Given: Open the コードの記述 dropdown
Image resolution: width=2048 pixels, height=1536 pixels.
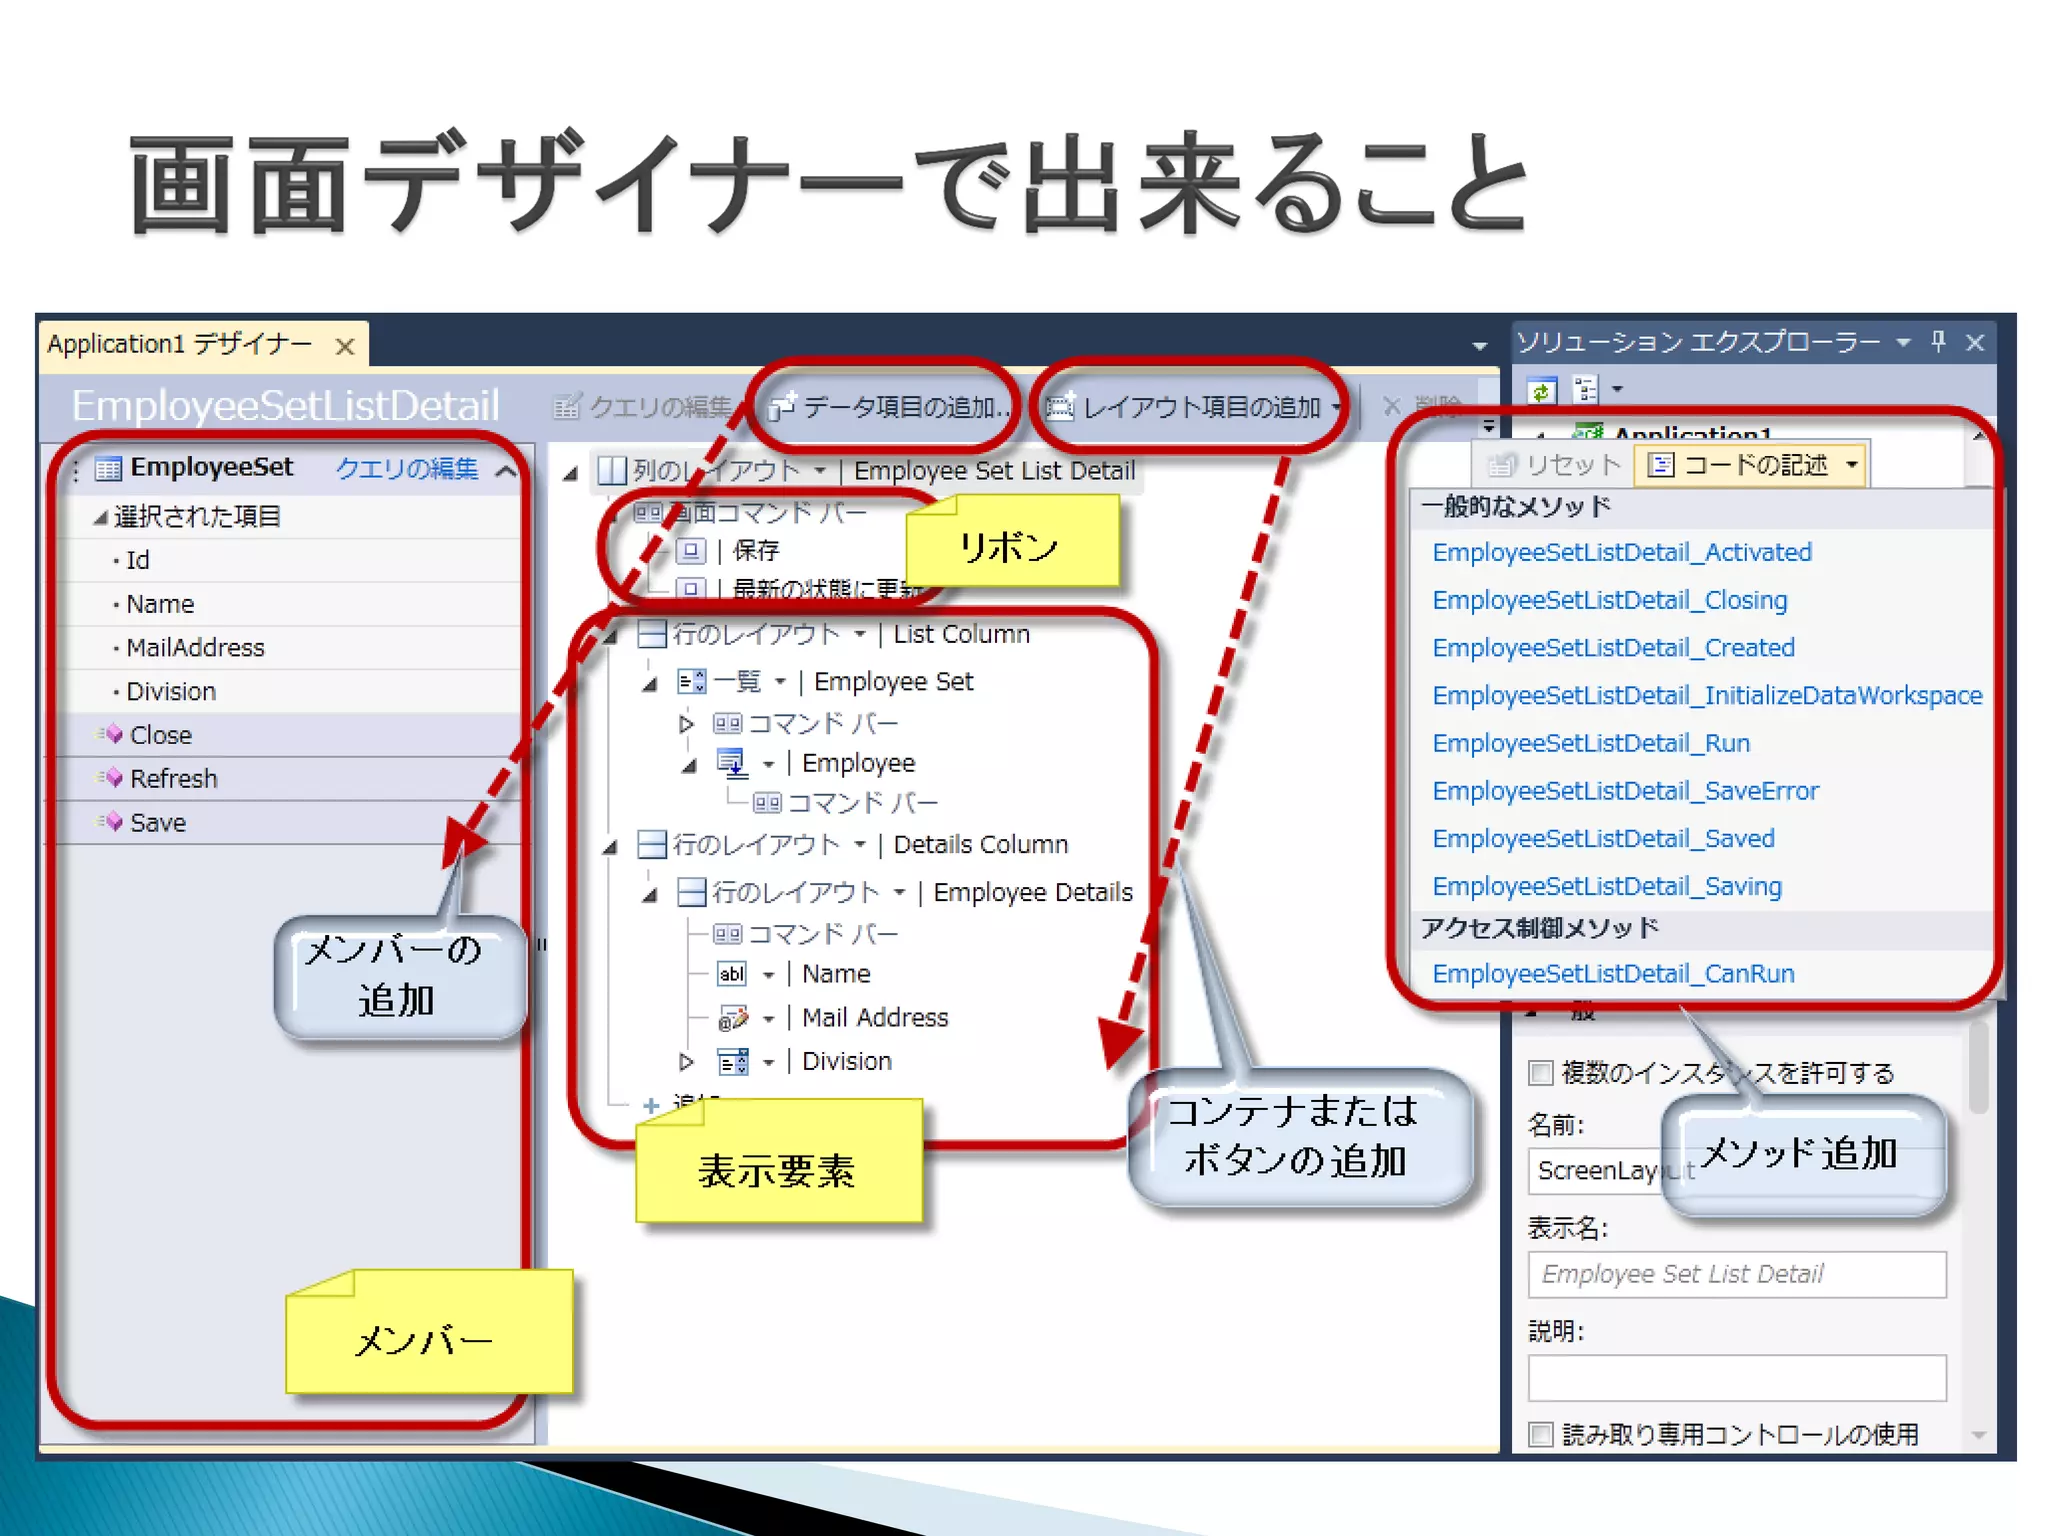Looking at the screenshot, I should pos(1852,465).
